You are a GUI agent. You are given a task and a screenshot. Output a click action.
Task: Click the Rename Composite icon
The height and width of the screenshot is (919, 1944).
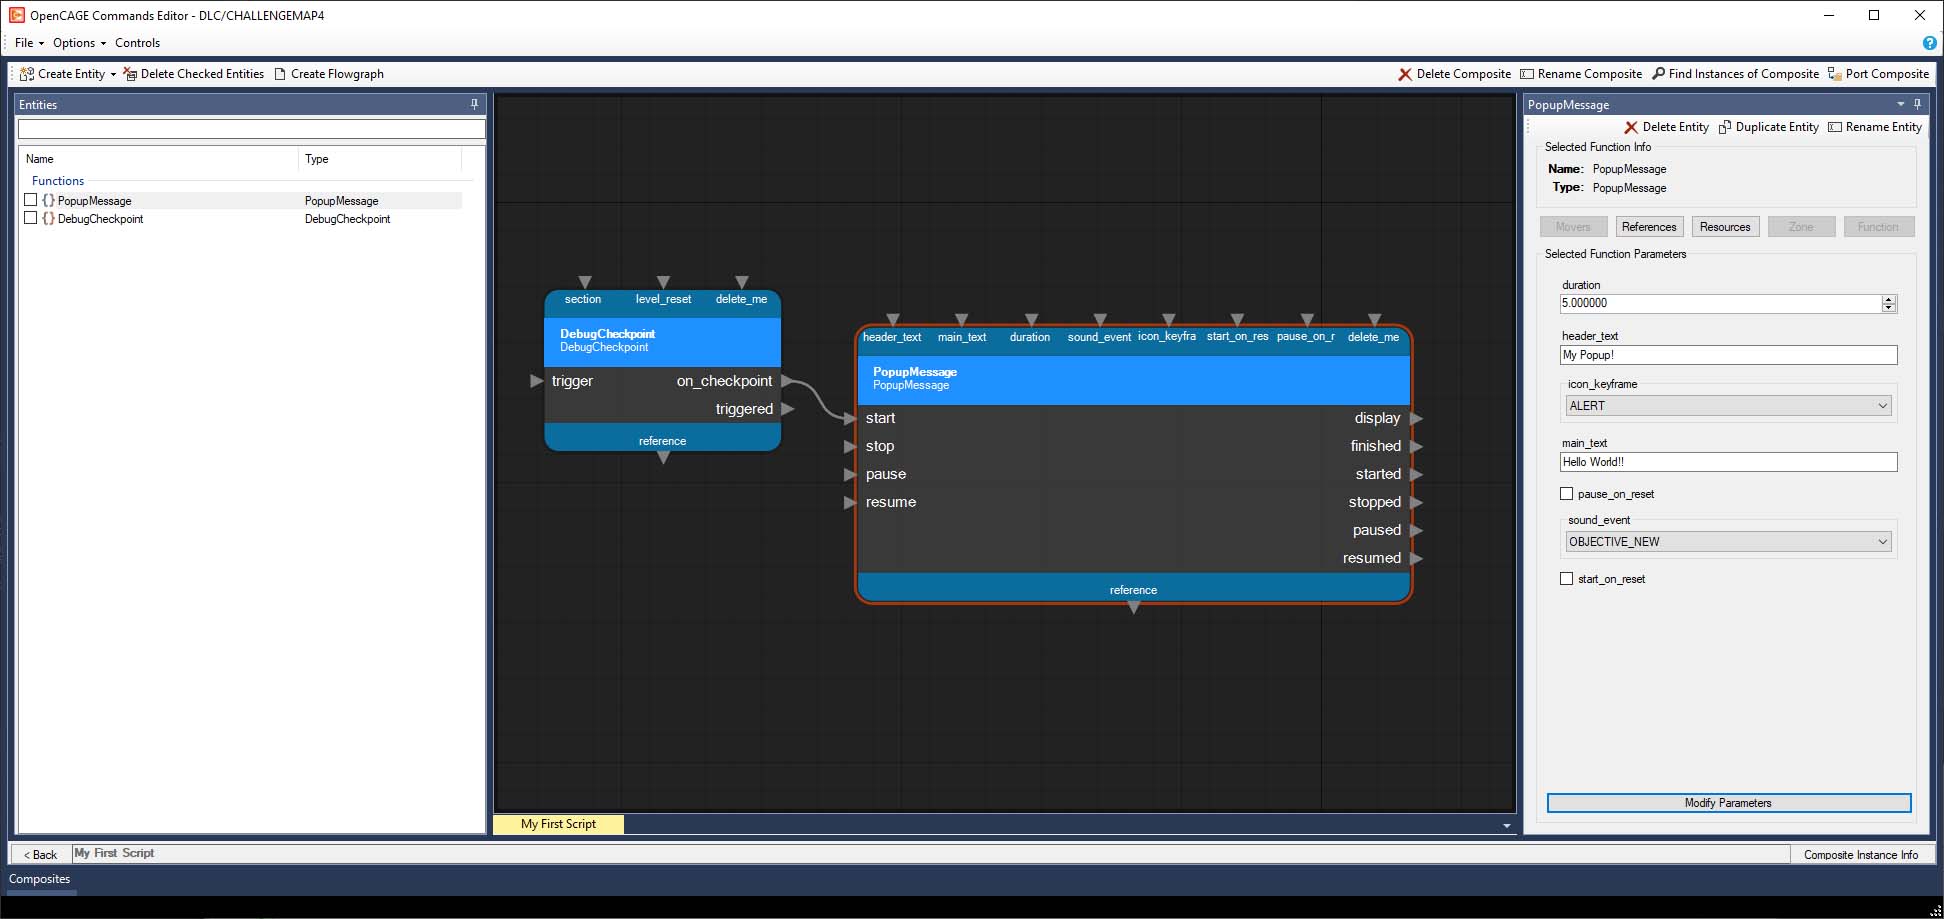[1526, 74]
